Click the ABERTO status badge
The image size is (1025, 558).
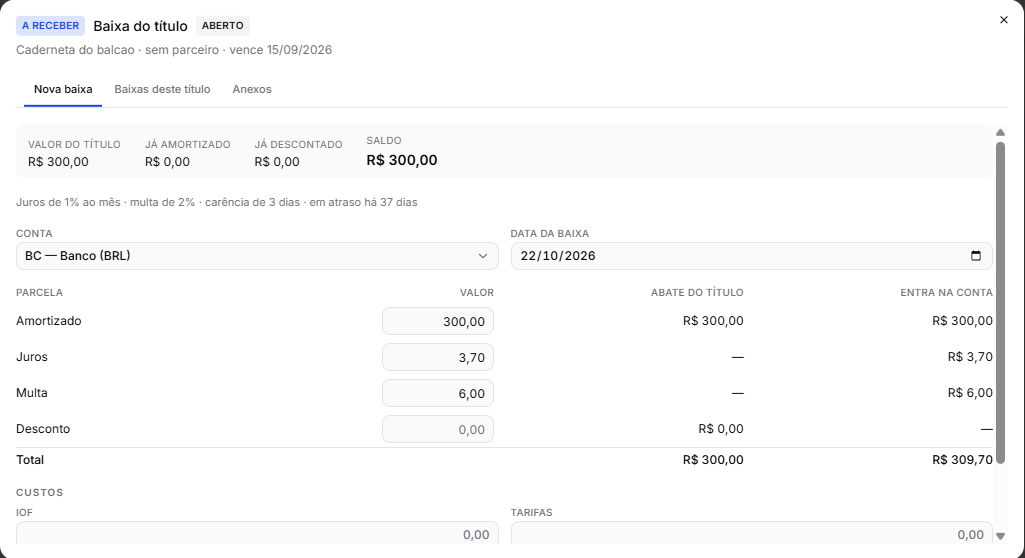222,25
